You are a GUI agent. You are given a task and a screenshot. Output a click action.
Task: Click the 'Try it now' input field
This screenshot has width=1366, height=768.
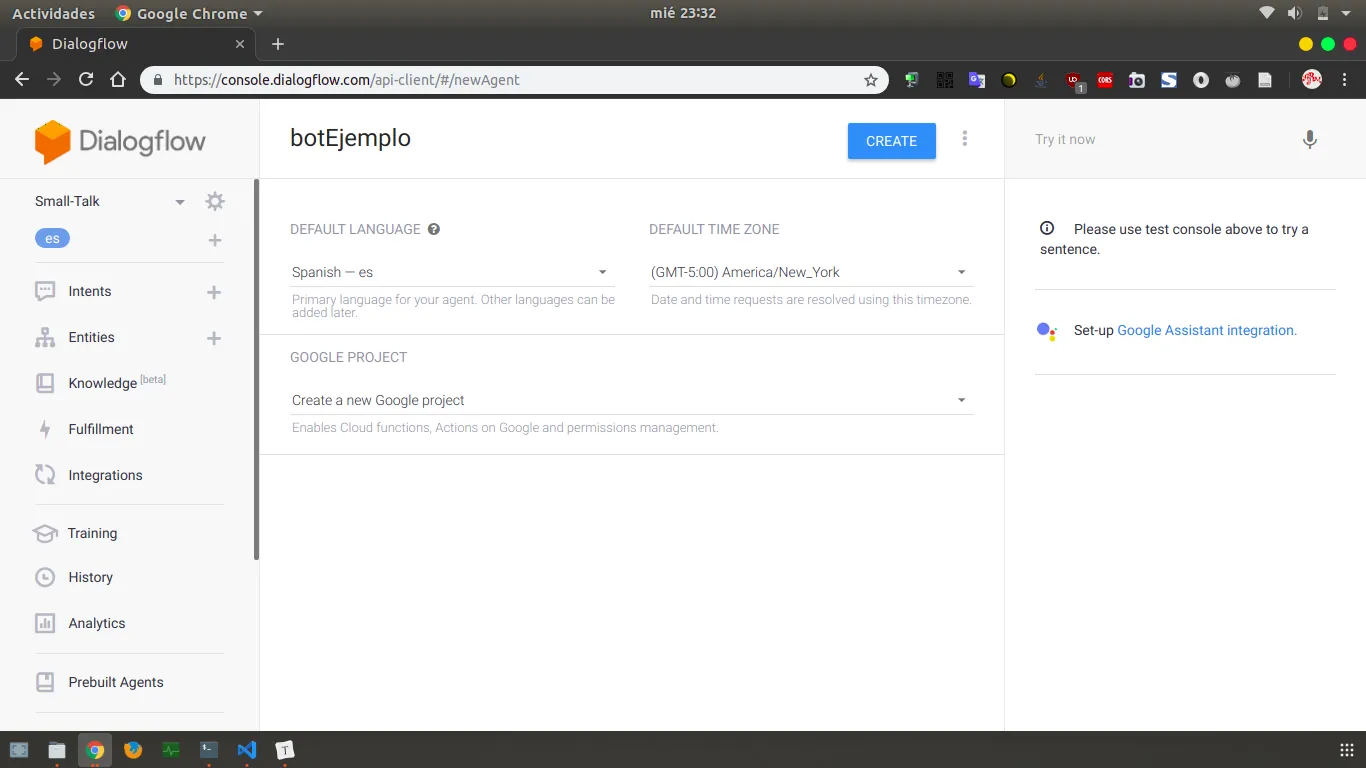1160,140
